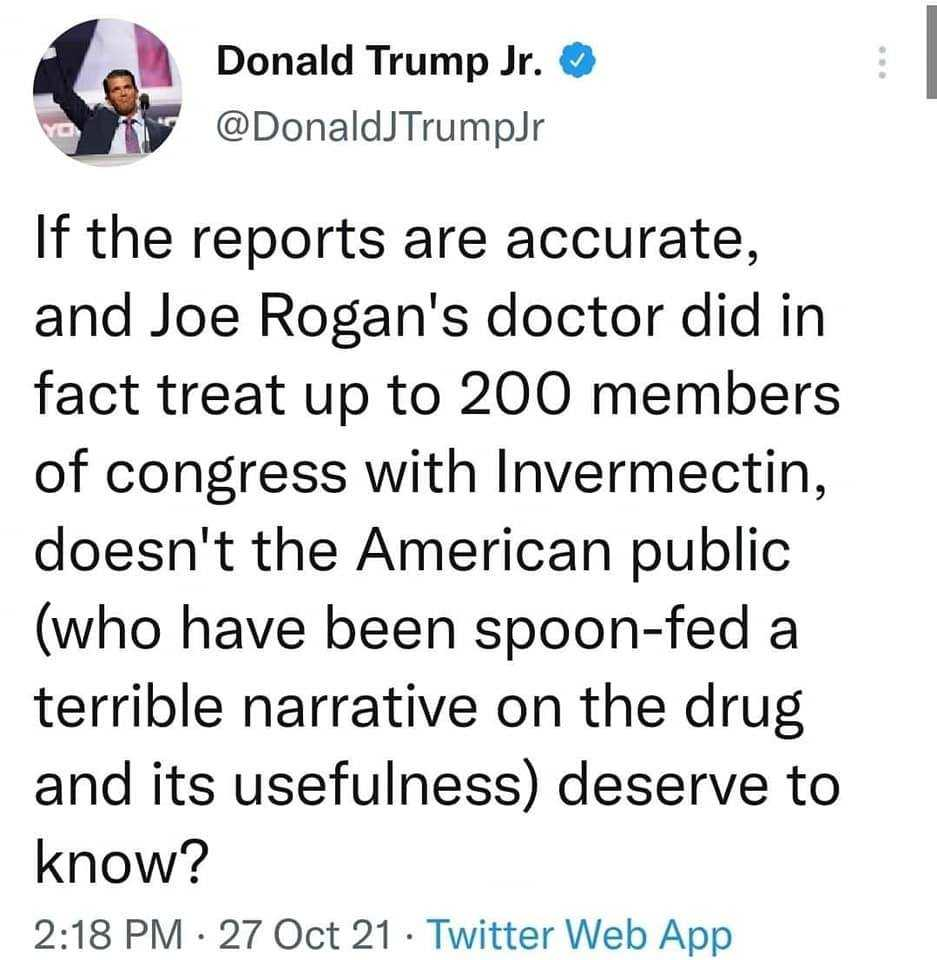Click the Donald Trump Jr. display name

coord(380,61)
